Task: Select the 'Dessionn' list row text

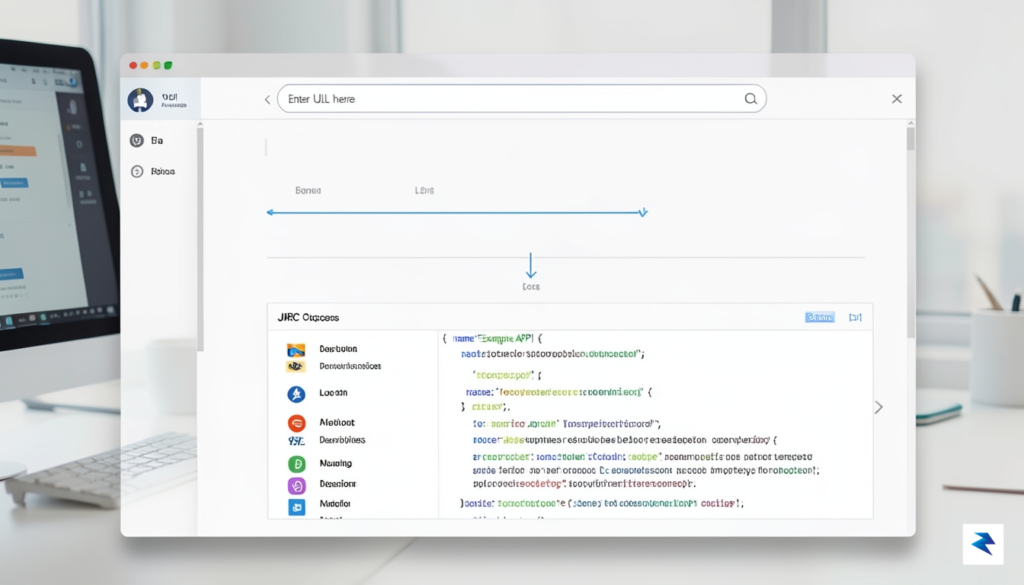Action: 338,484
